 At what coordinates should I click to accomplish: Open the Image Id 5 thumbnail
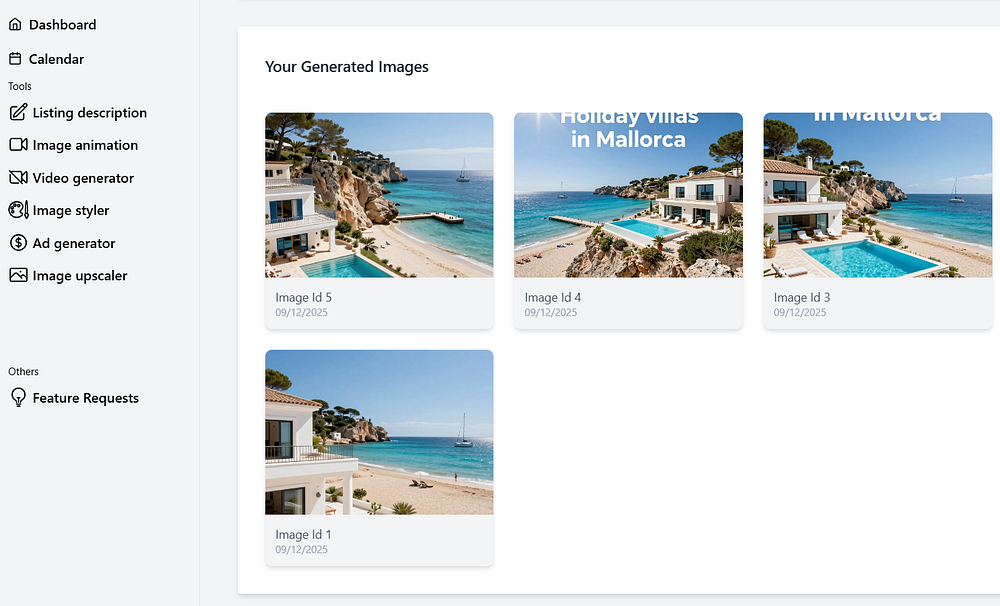pyautogui.click(x=379, y=195)
